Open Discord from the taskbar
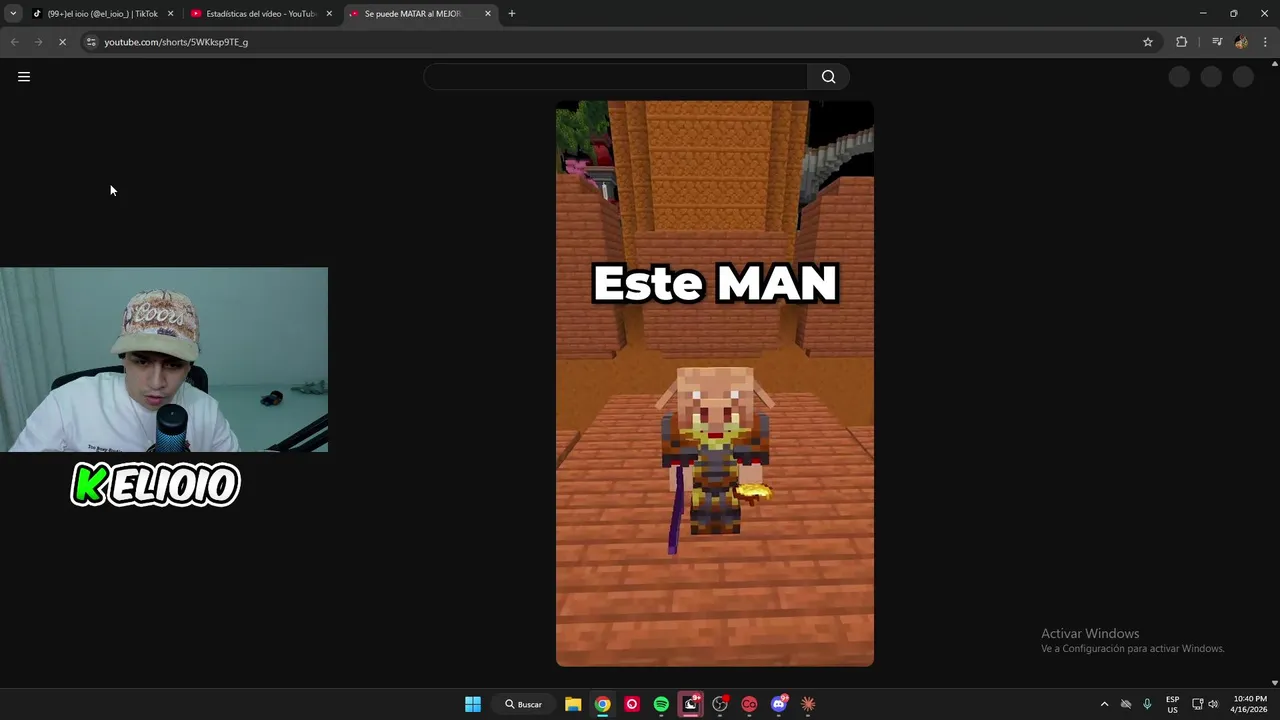Viewport: 1280px width, 720px height. 779,704
